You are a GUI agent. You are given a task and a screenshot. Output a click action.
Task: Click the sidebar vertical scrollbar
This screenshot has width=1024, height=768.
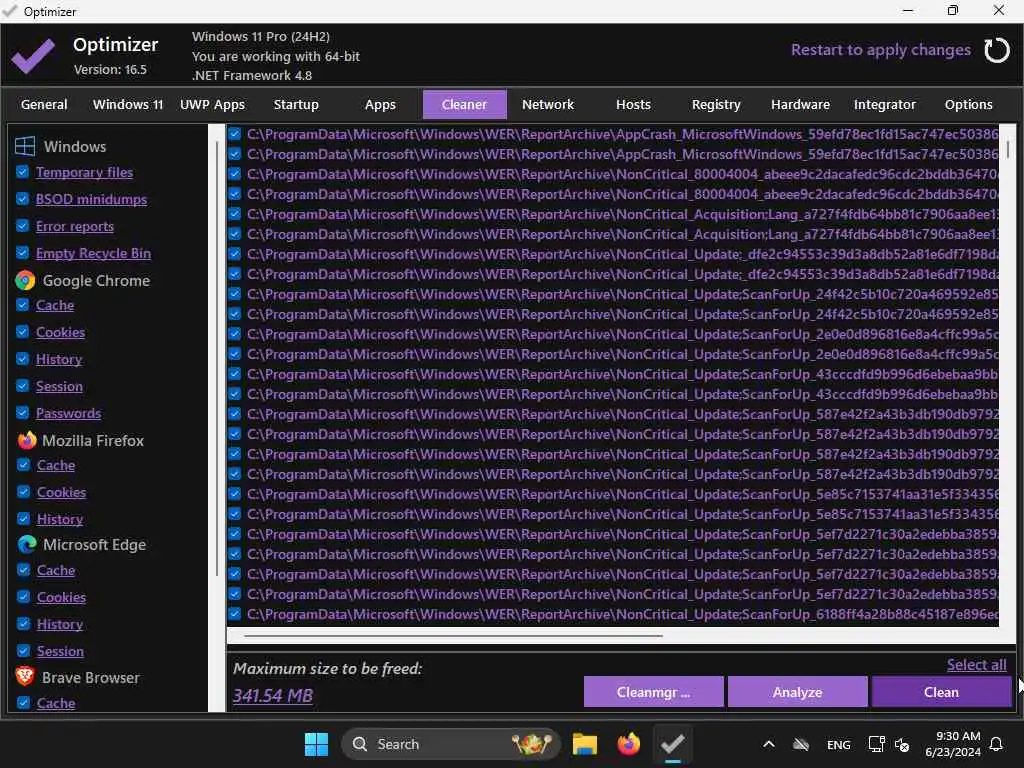[x=217, y=358]
